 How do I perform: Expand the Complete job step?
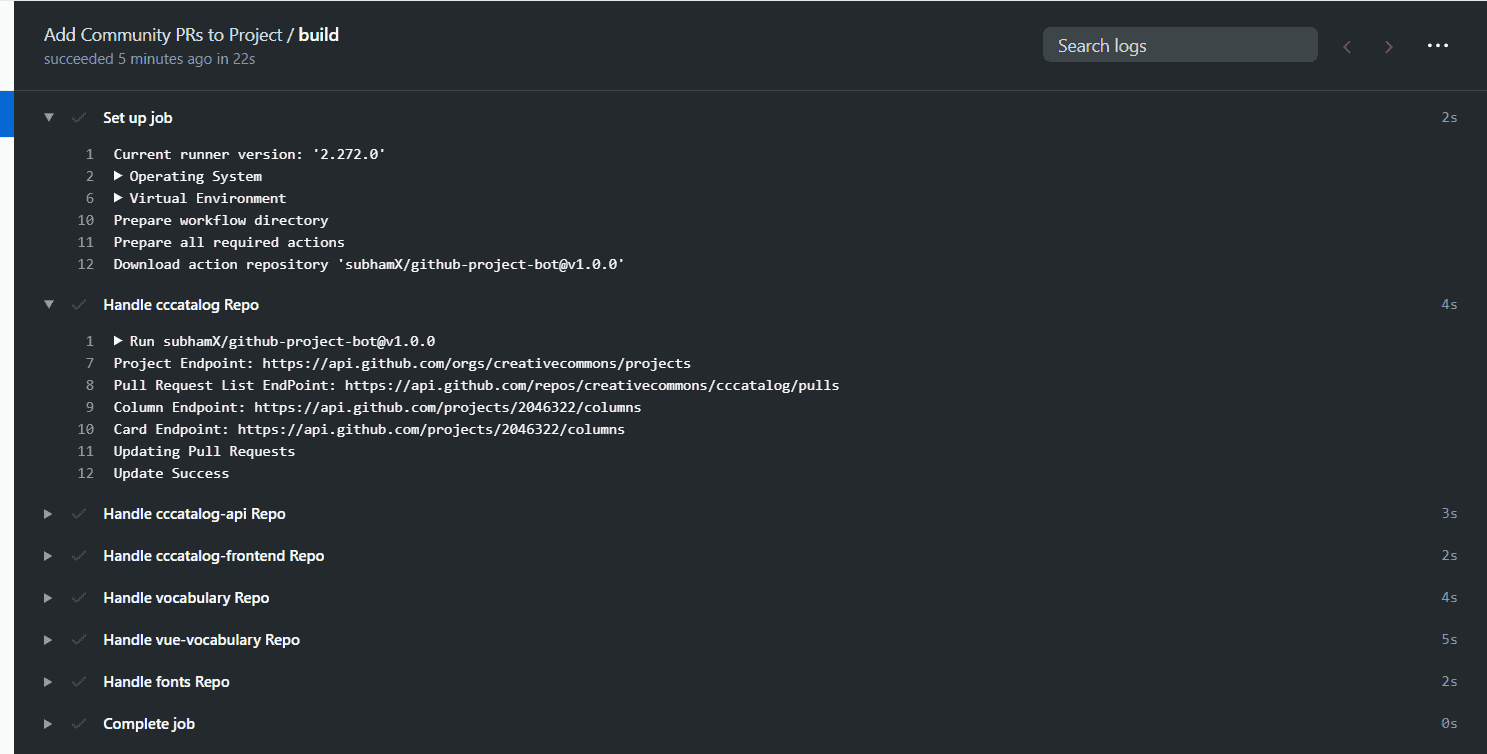coord(48,724)
